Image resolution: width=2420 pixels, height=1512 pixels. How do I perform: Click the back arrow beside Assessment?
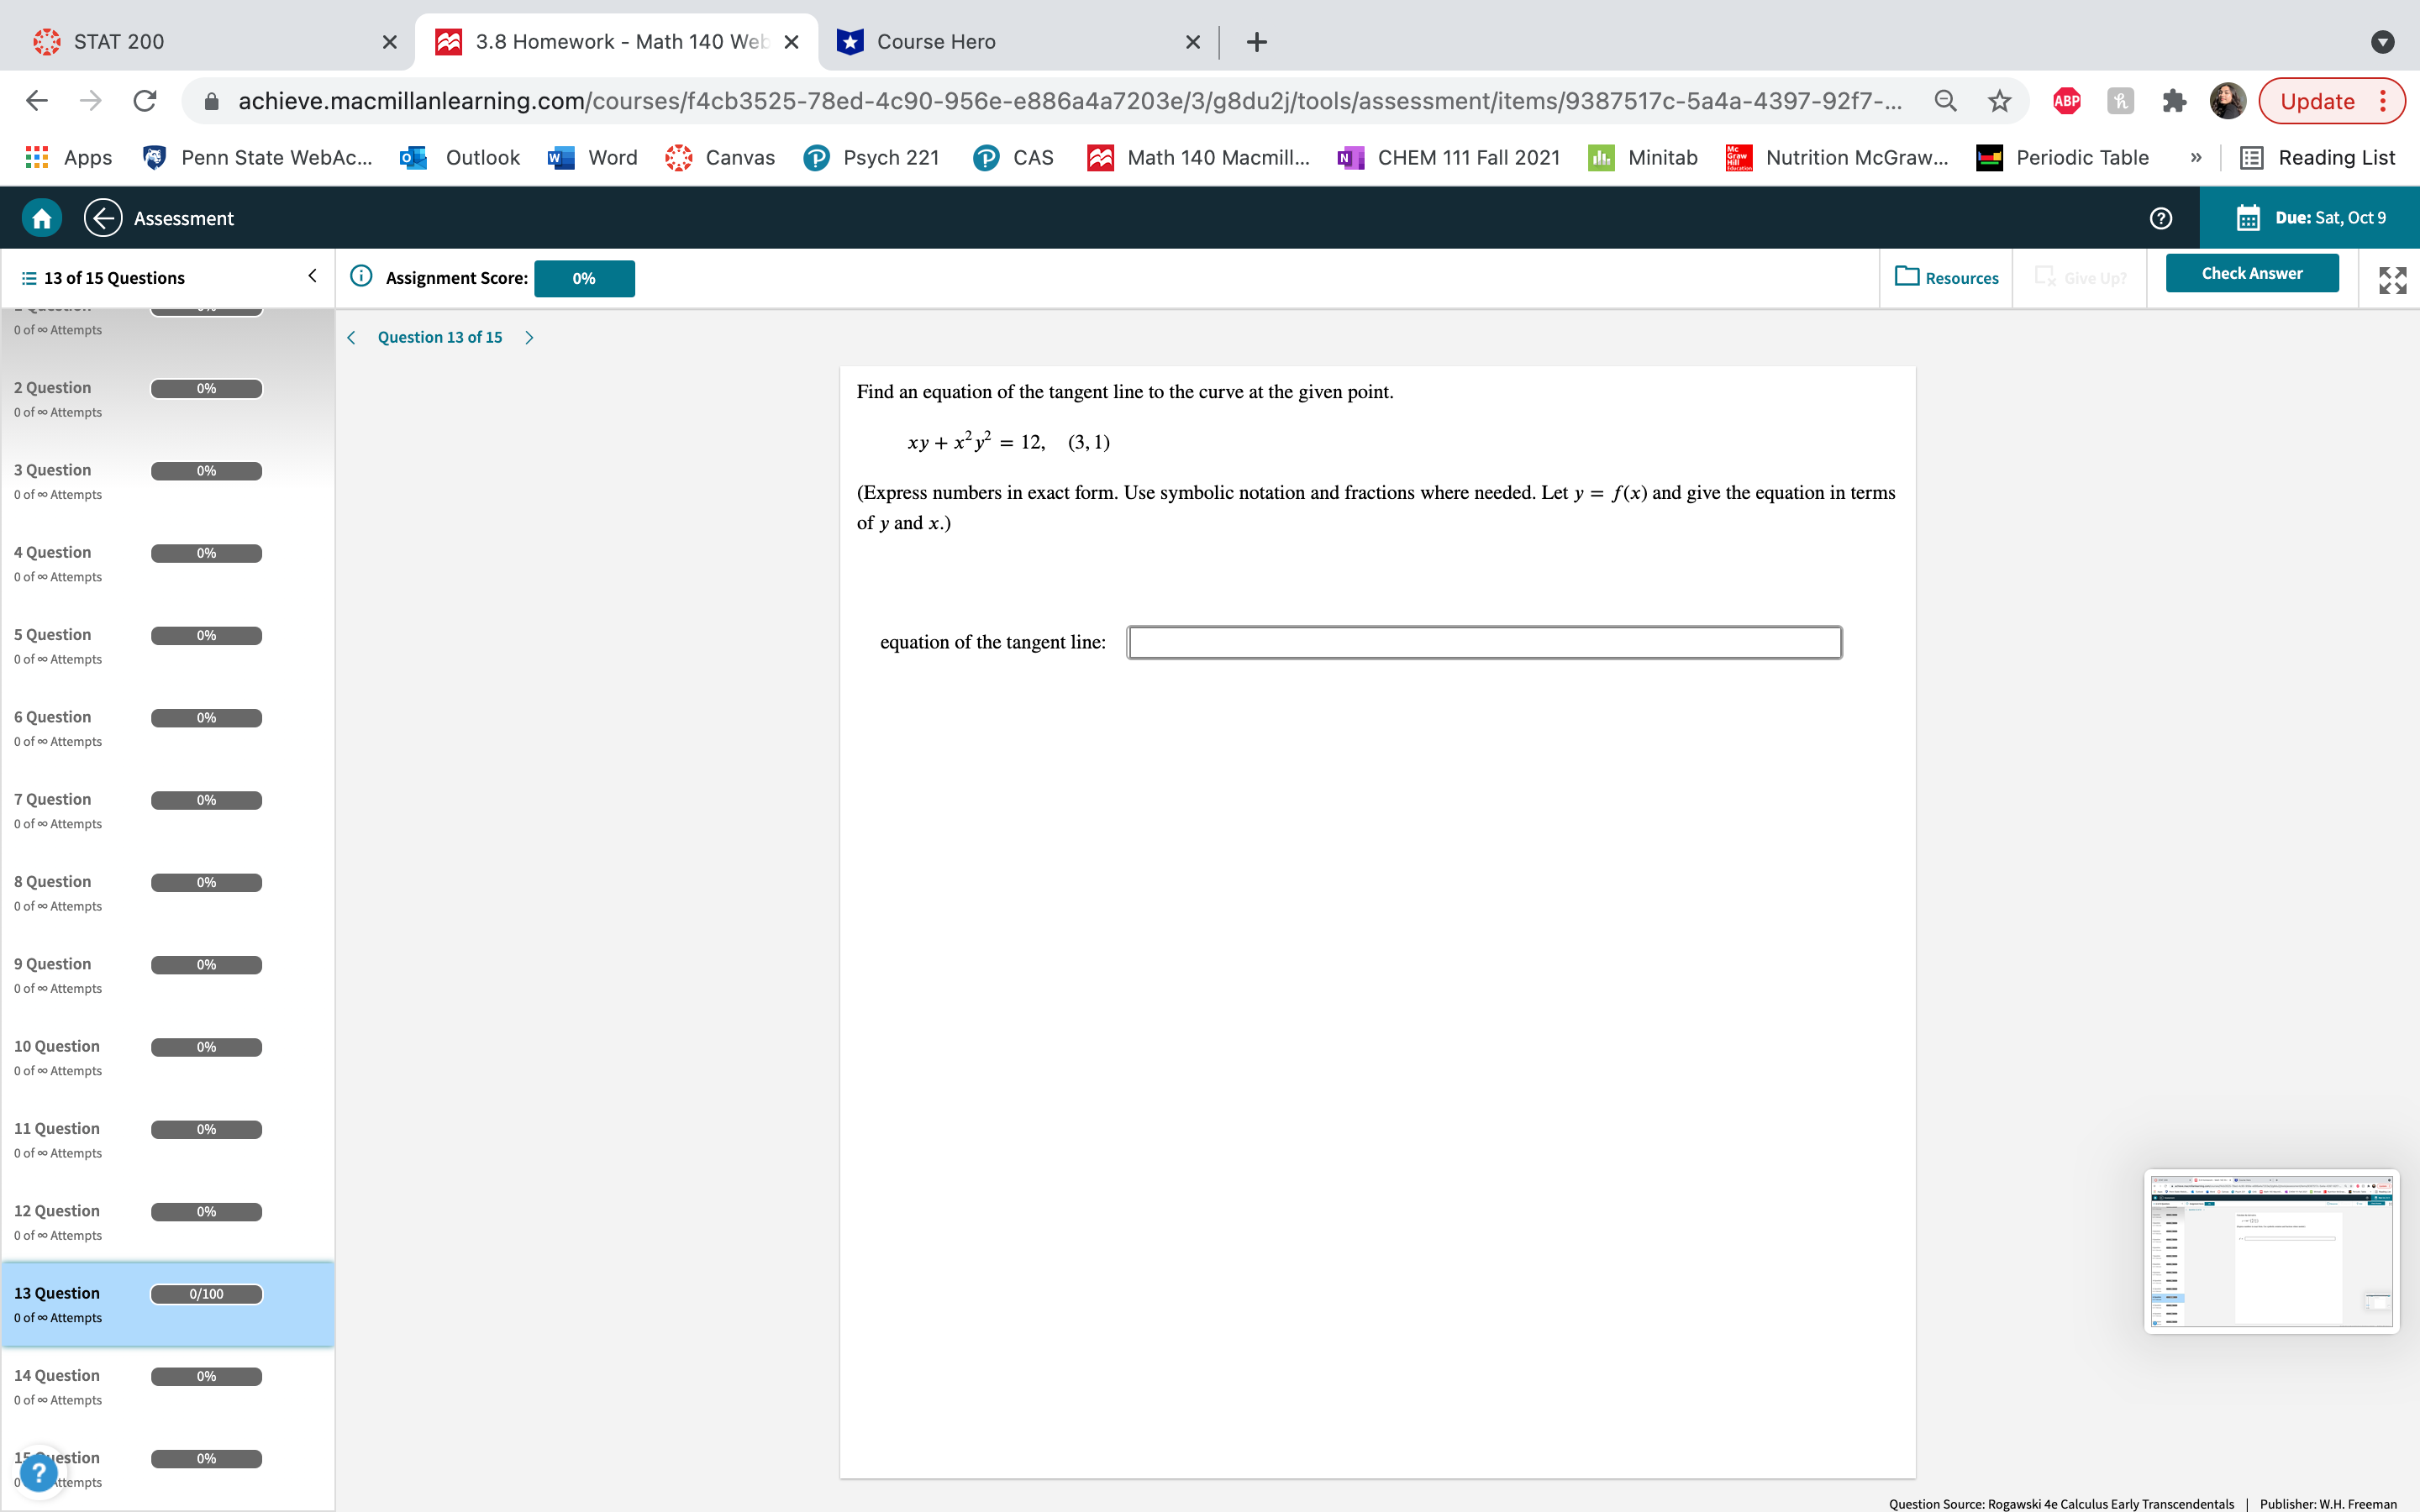click(103, 217)
